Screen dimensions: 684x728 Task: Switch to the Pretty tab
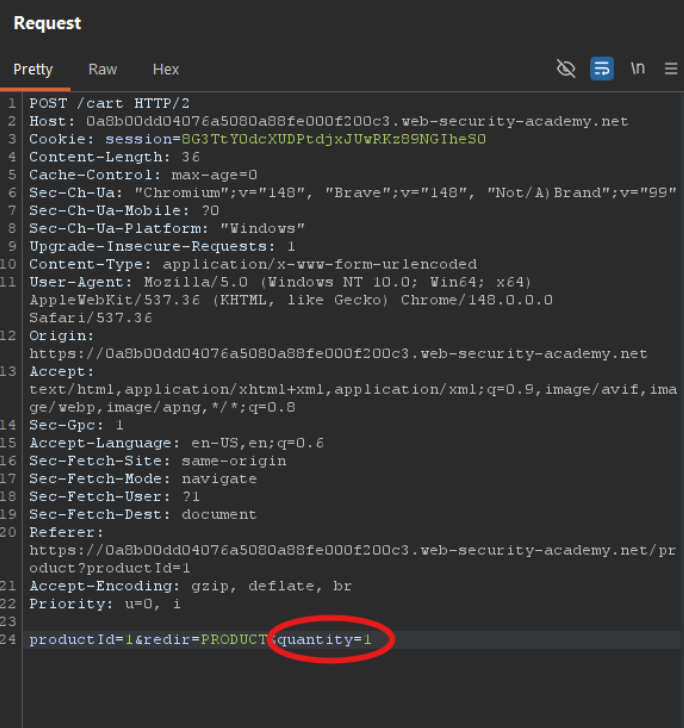33,70
